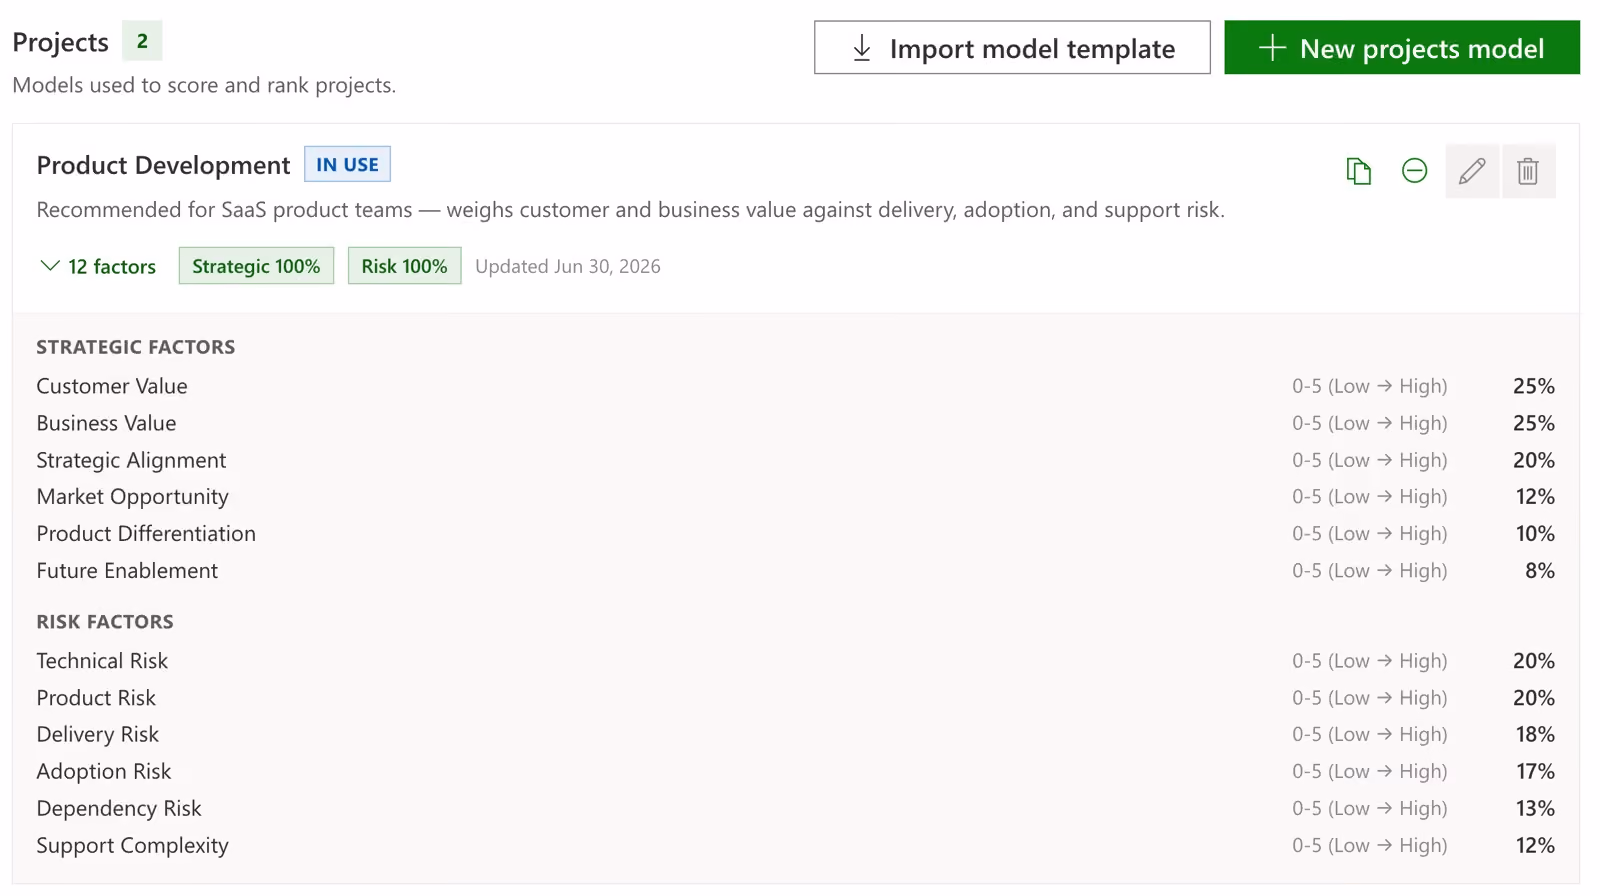The height and width of the screenshot is (896, 1600).
Task: Click the Projects page heading
Action: pyautogui.click(x=60, y=42)
